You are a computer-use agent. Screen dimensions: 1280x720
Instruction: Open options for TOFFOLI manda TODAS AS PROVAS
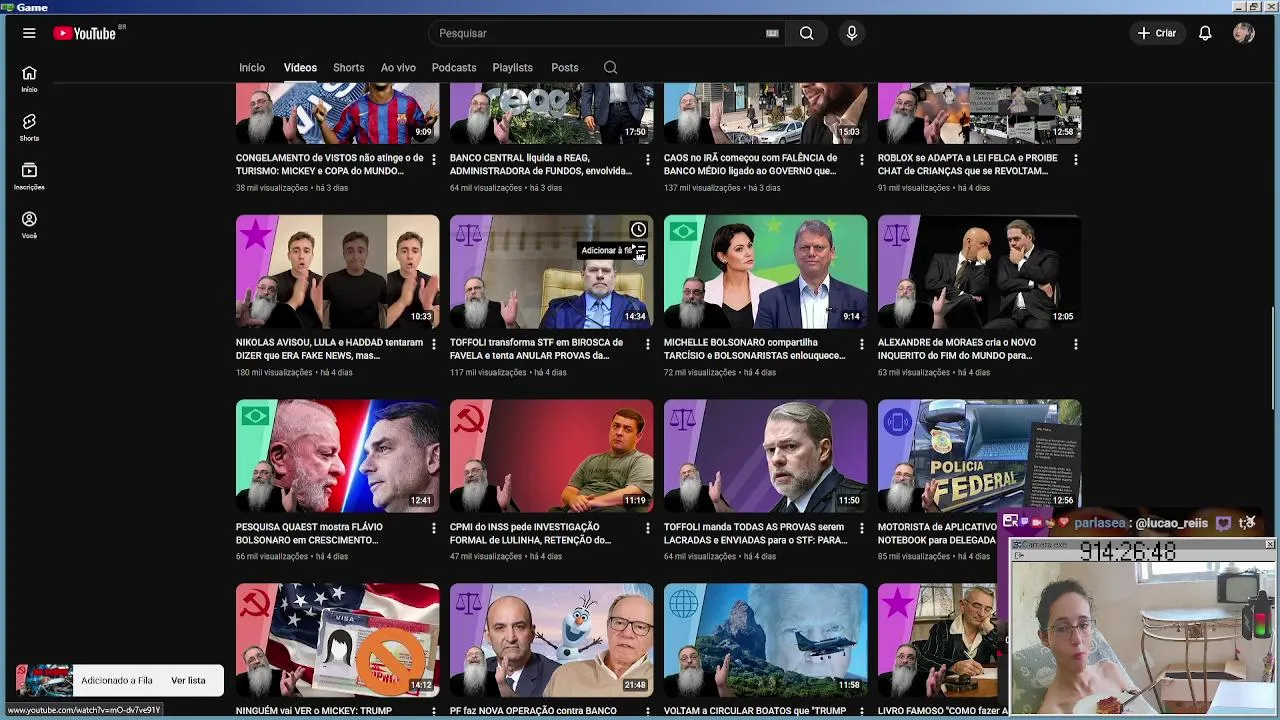click(x=861, y=528)
